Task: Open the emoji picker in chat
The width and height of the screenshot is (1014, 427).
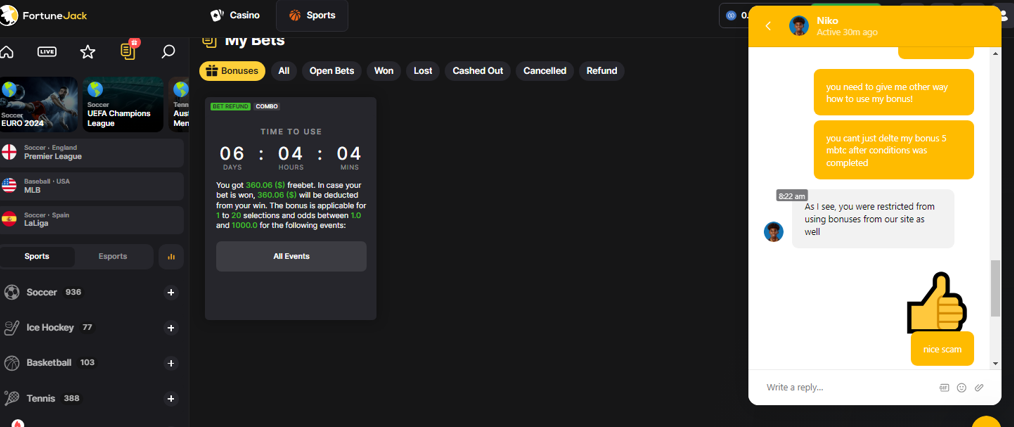Action: [x=962, y=388]
